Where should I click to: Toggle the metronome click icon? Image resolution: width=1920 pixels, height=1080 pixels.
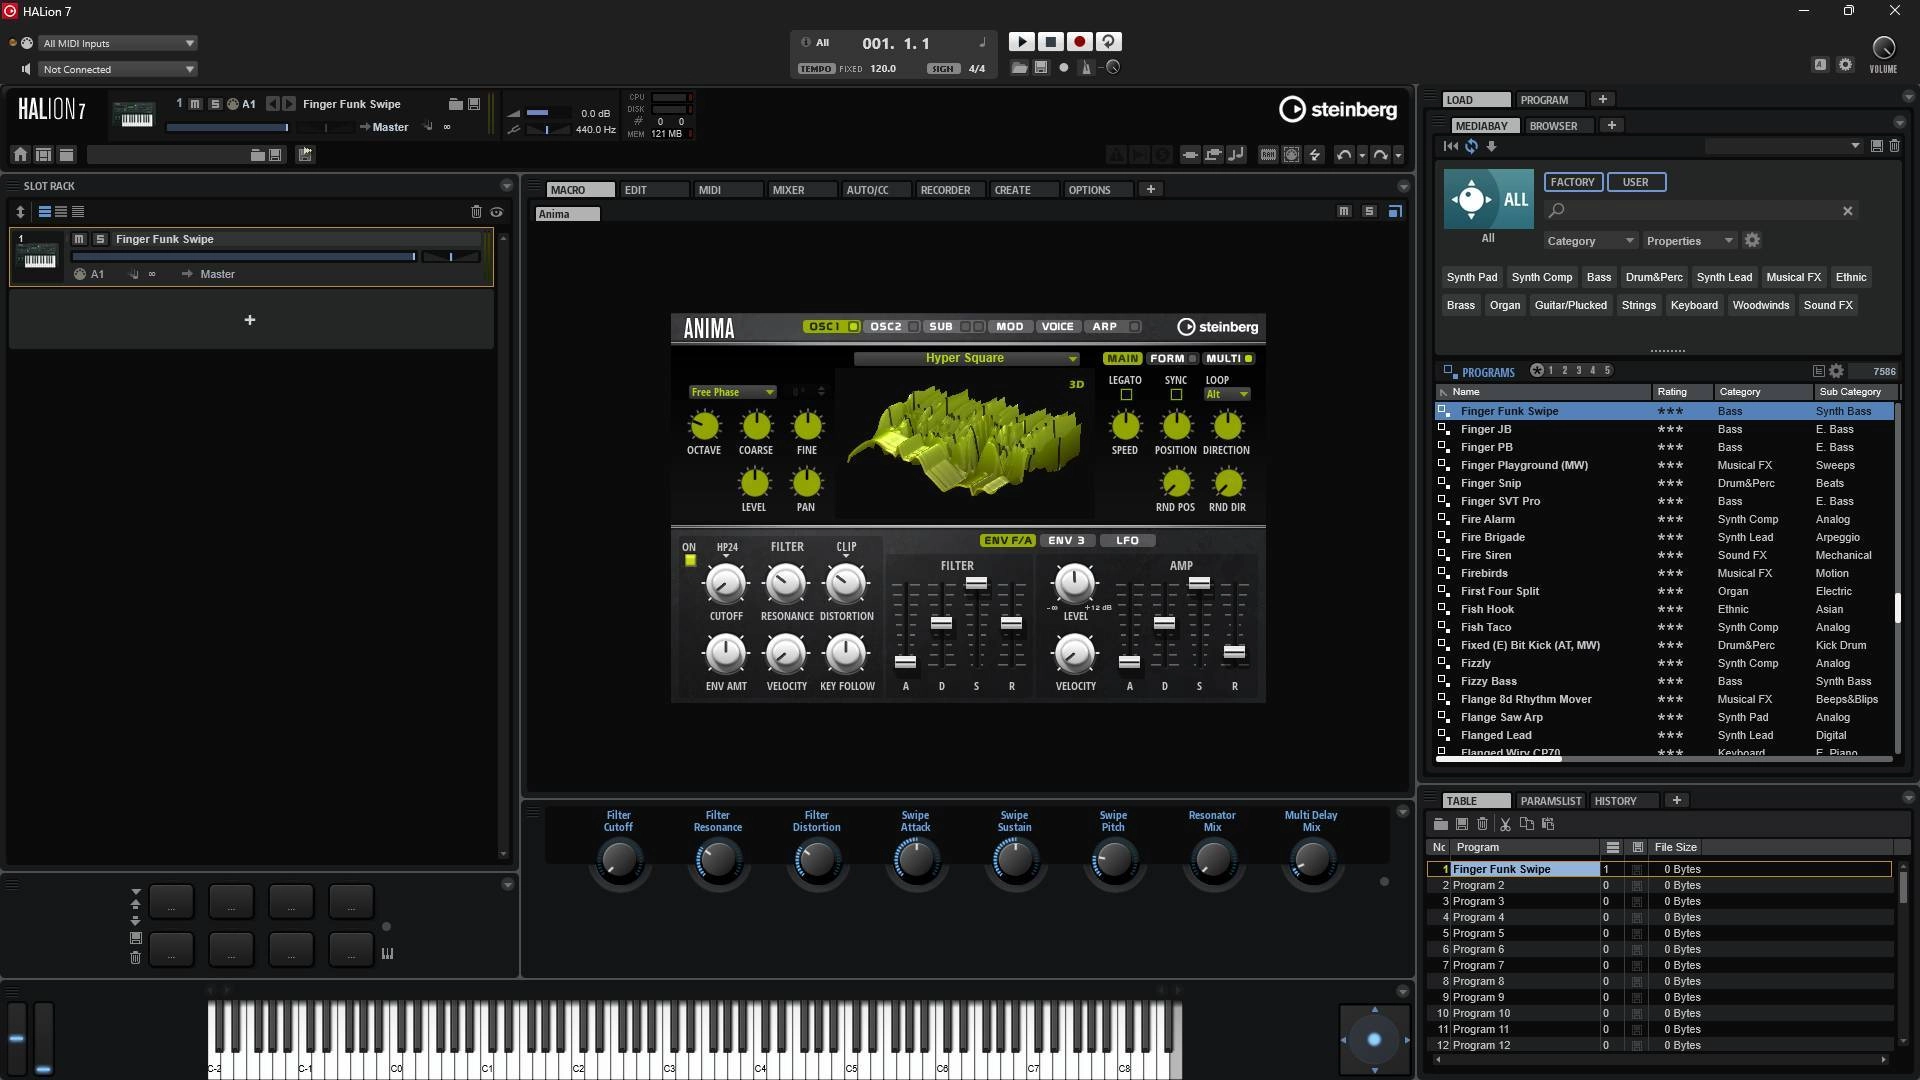coord(1086,68)
